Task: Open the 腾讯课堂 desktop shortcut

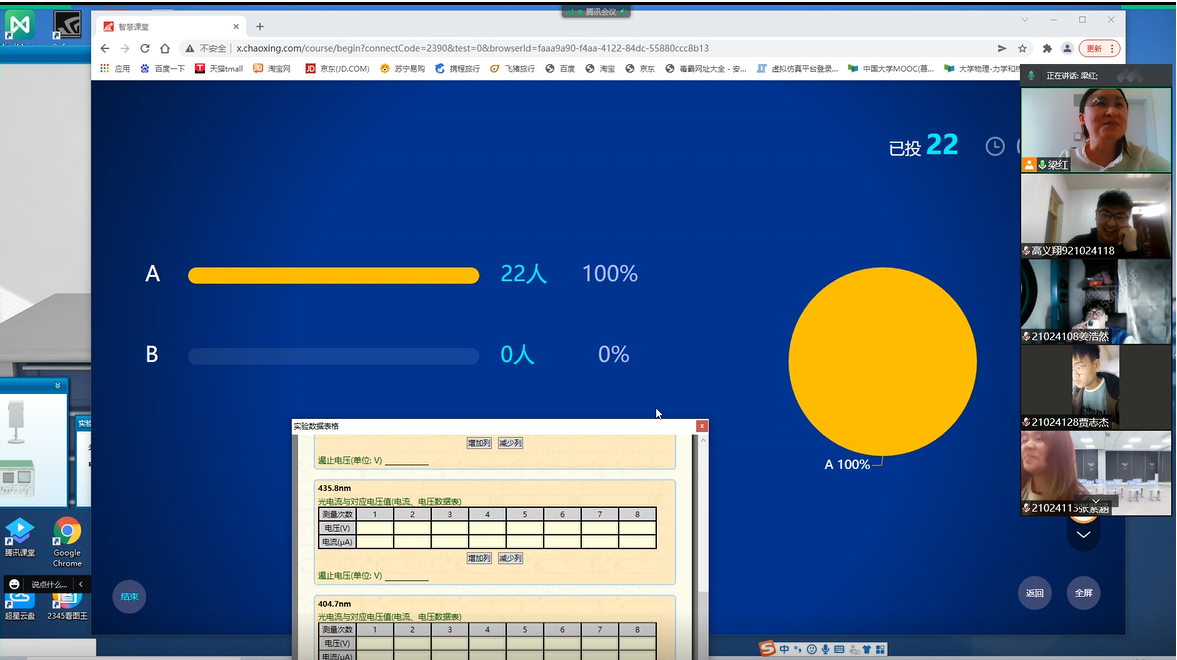Action: (20, 538)
